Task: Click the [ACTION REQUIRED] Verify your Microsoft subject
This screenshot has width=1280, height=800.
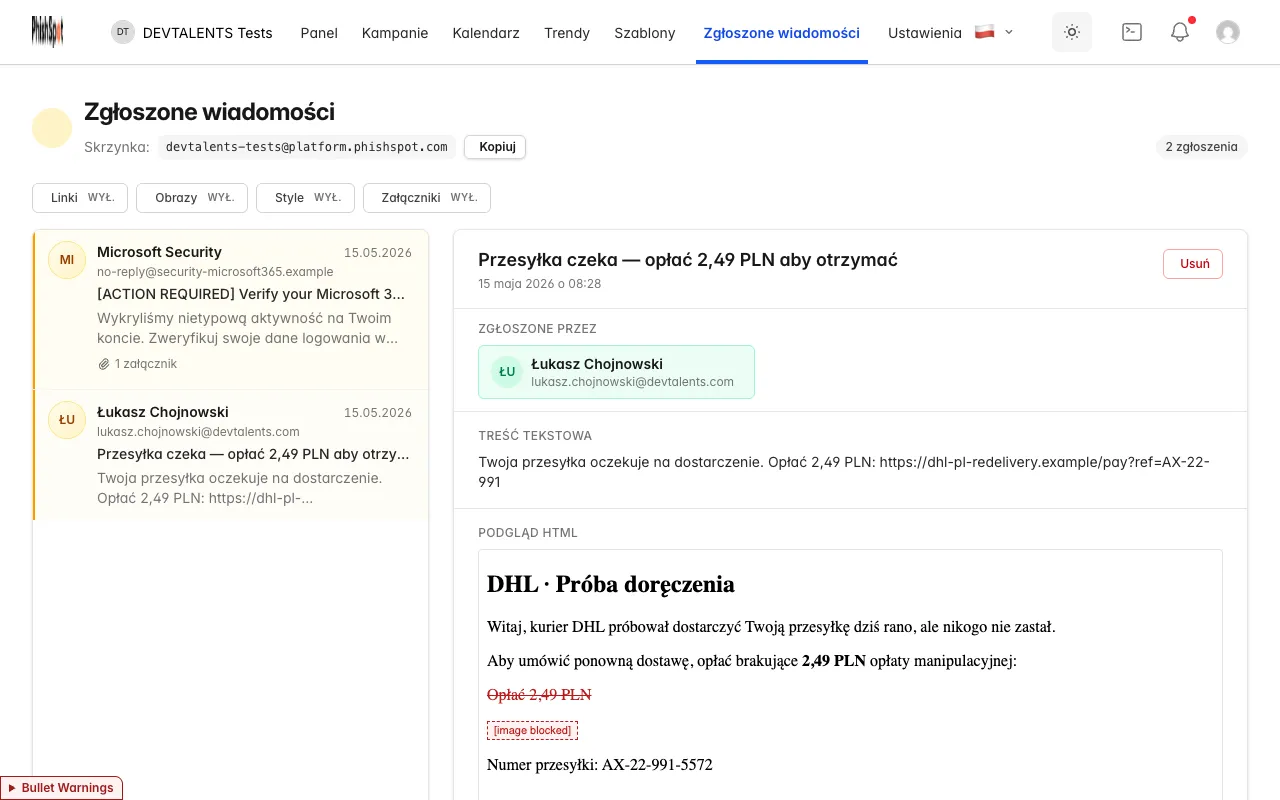Action: click(x=252, y=294)
